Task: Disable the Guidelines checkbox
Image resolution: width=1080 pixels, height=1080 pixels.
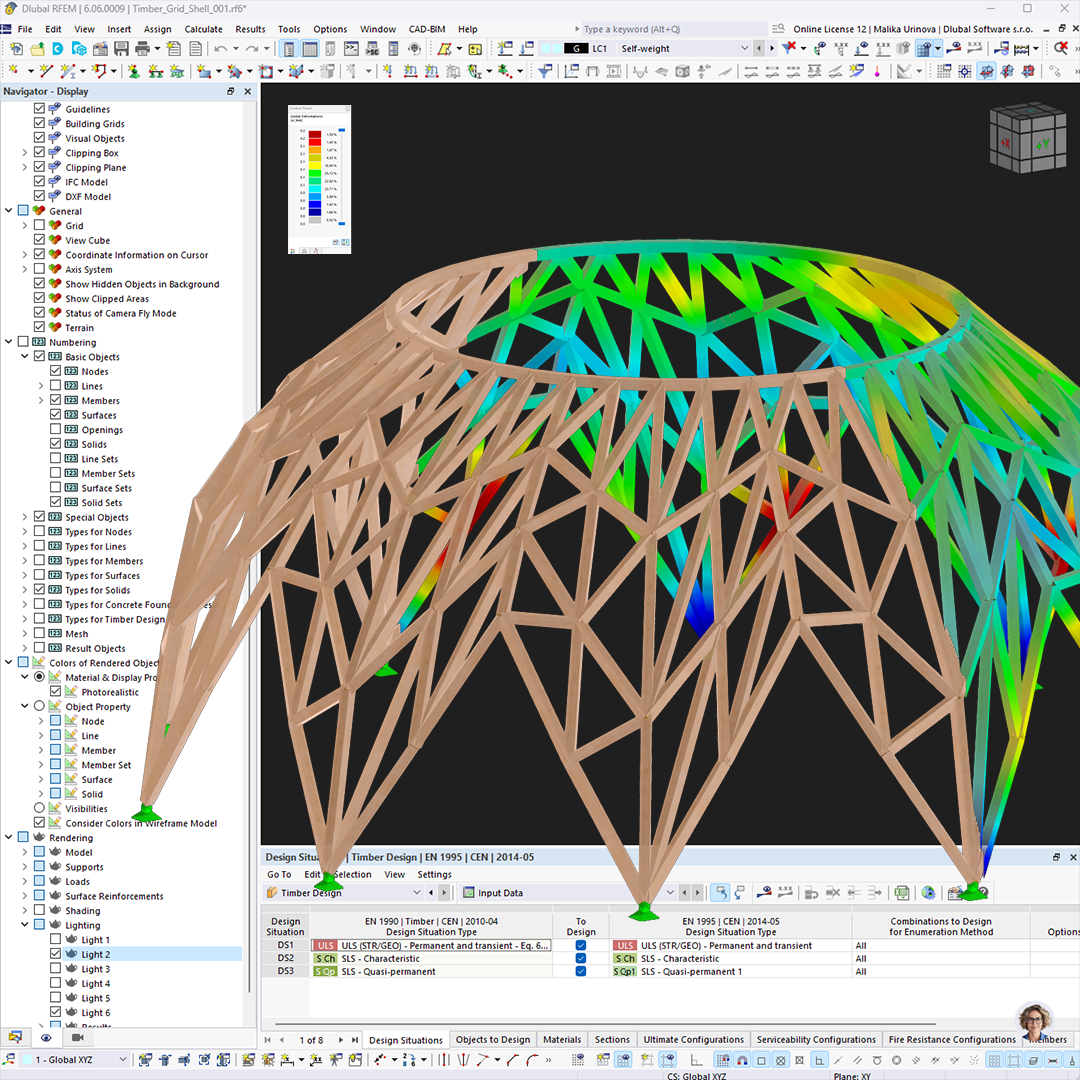Action: (38, 109)
